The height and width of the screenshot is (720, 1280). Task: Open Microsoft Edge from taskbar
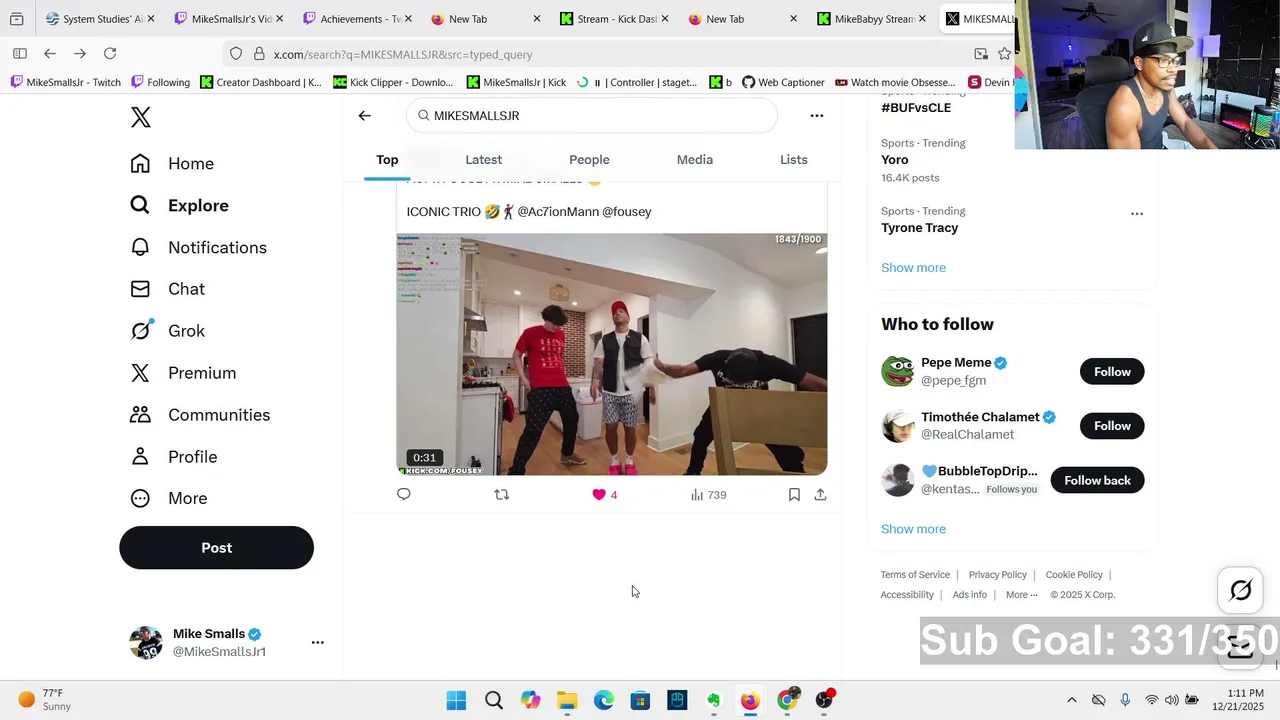pyautogui.click(x=604, y=700)
